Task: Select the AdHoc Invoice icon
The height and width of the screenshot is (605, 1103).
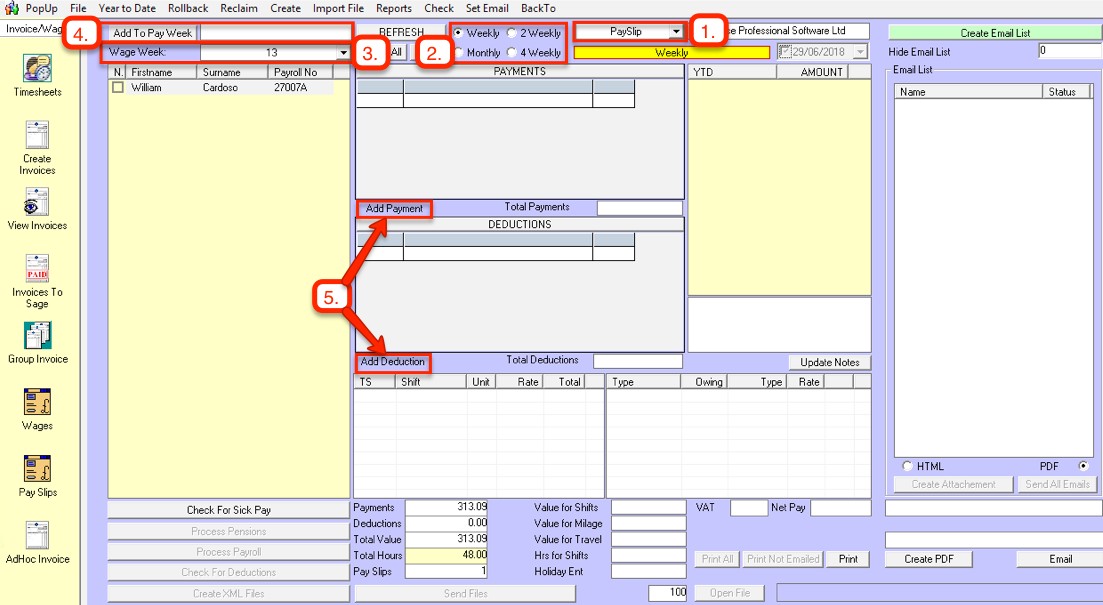Action: [x=37, y=537]
